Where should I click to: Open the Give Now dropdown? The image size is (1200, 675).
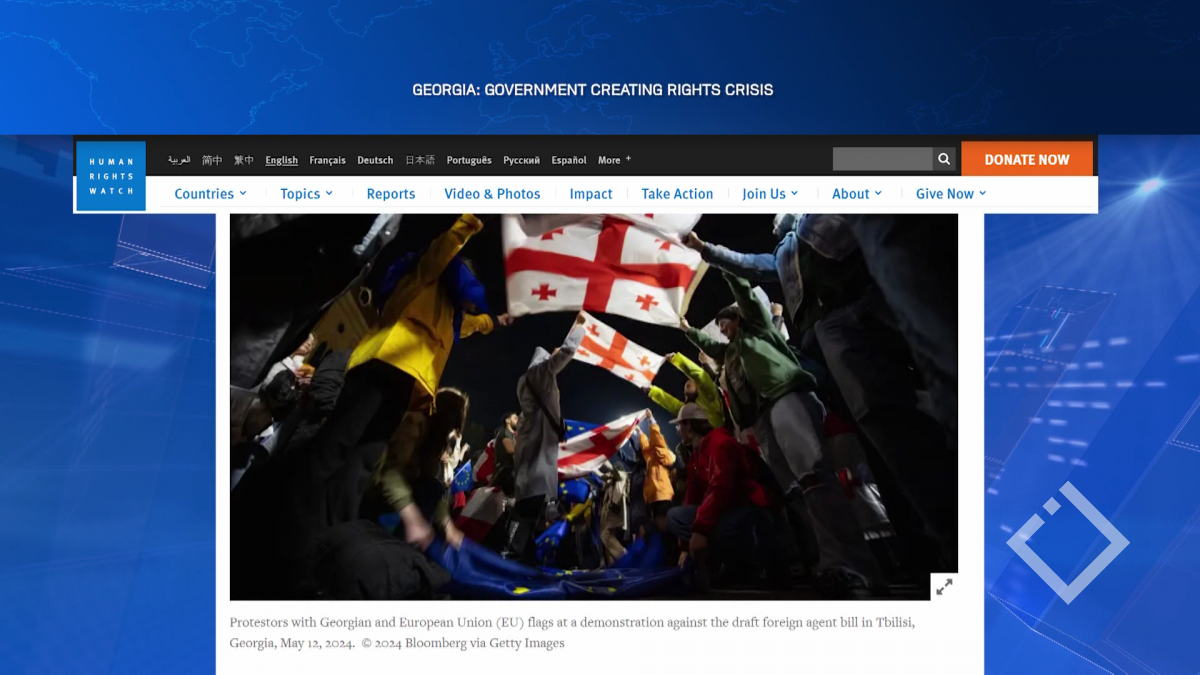951,194
